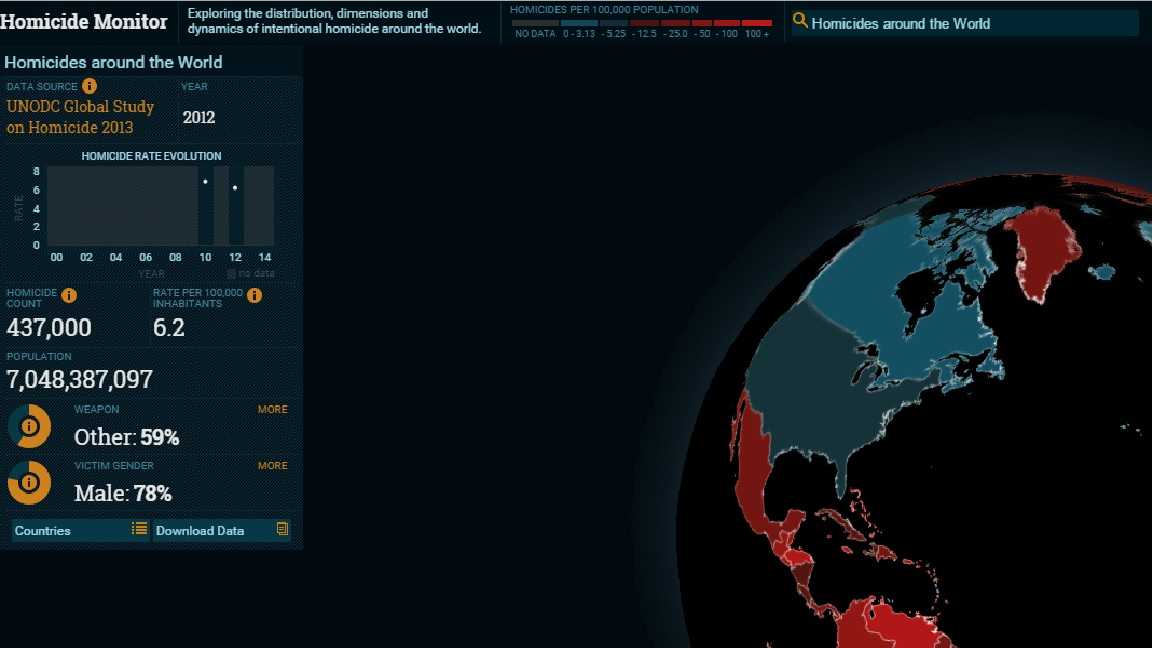Click the Male: 78% gender value
Screen dimensions: 1152x648
click(123, 493)
